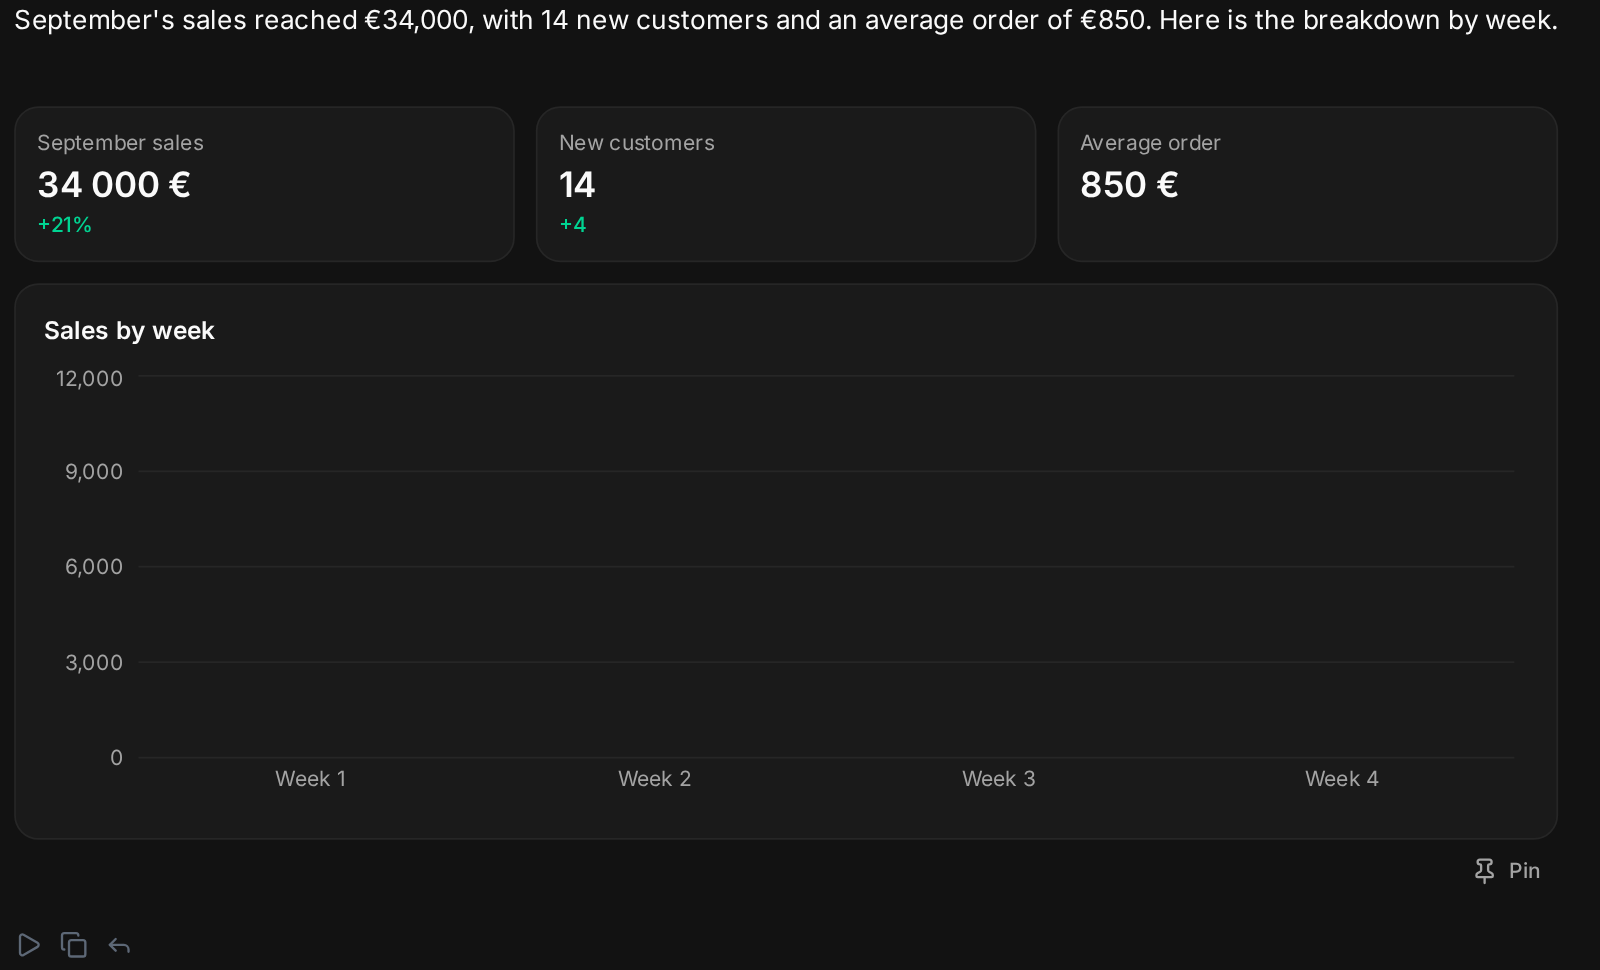Image resolution: width=1600 pixels, height=970 pixels.
Task: Select the Week 2 axis label
Action: (655, 779)
